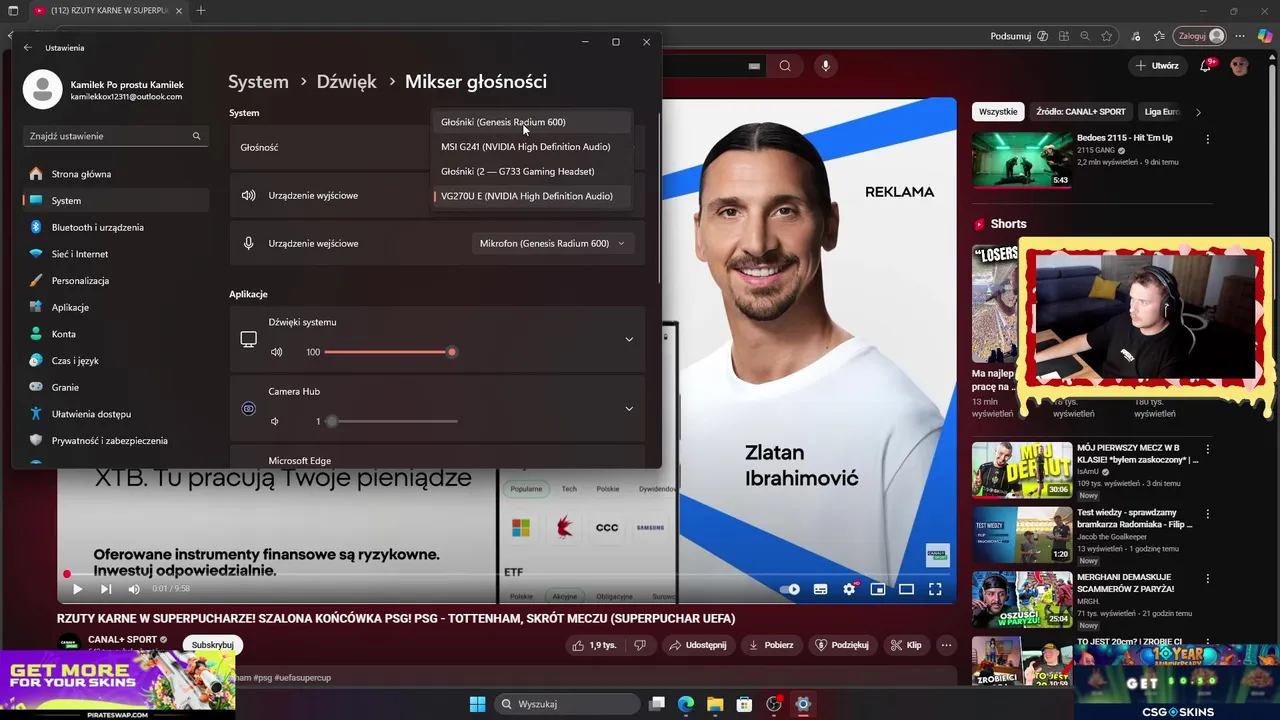Screen dimensions: 1280x720
Task: Click Windows taskbar Wyszukaj search box
Action: pyautogui.click(x=567, y=704)
